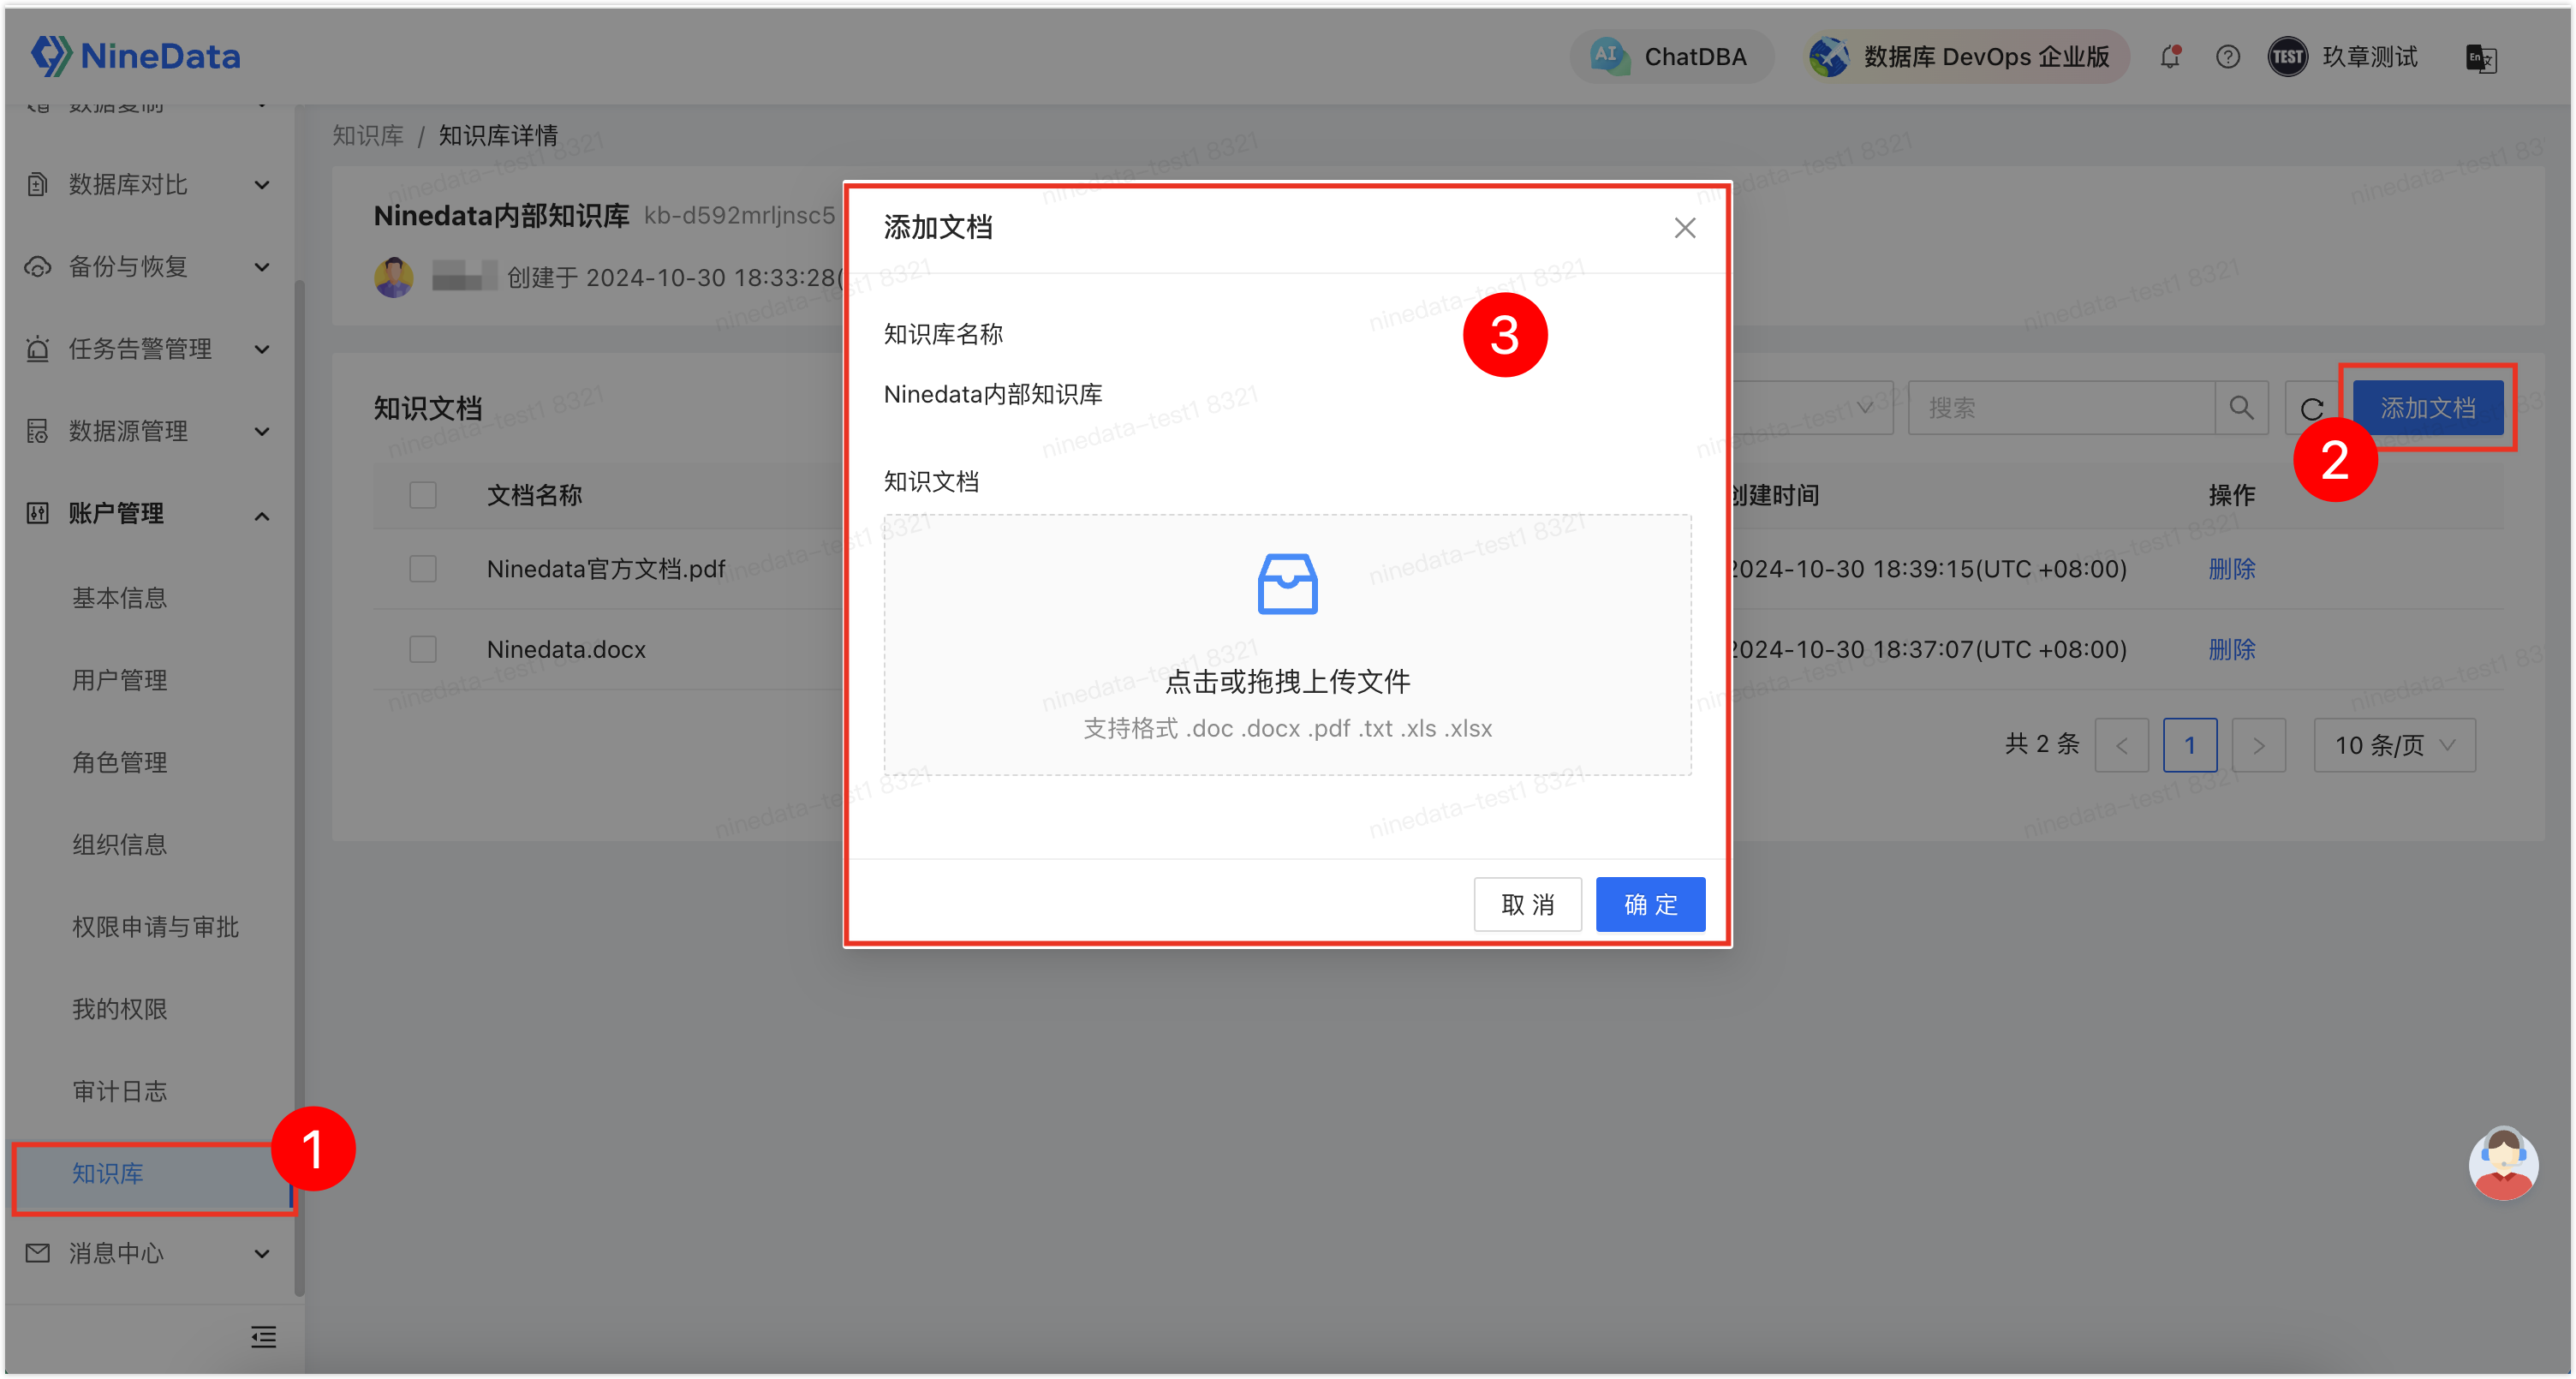The width and height of the screenshot is (2576, 1379).
Task: Click the 数据库 DevOps 企业版 badge
Action: coord(1967,57)
